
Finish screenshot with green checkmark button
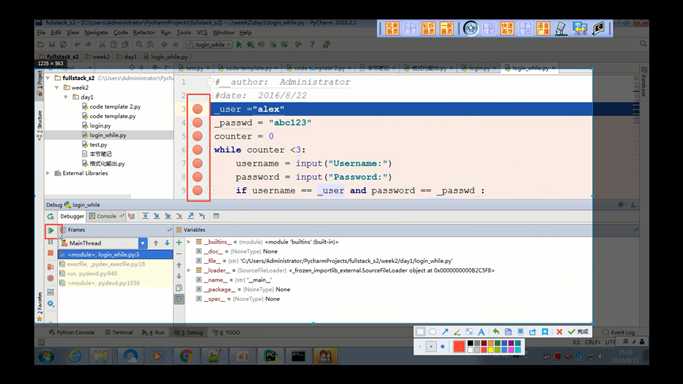[578, 332]
